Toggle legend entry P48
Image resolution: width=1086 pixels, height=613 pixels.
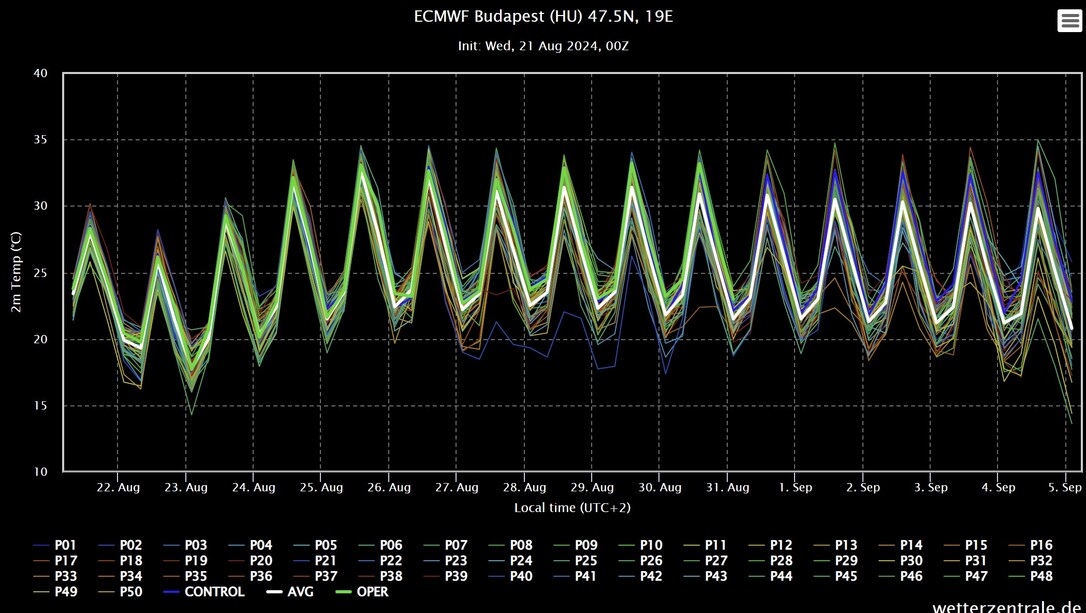click(1040, 576)
